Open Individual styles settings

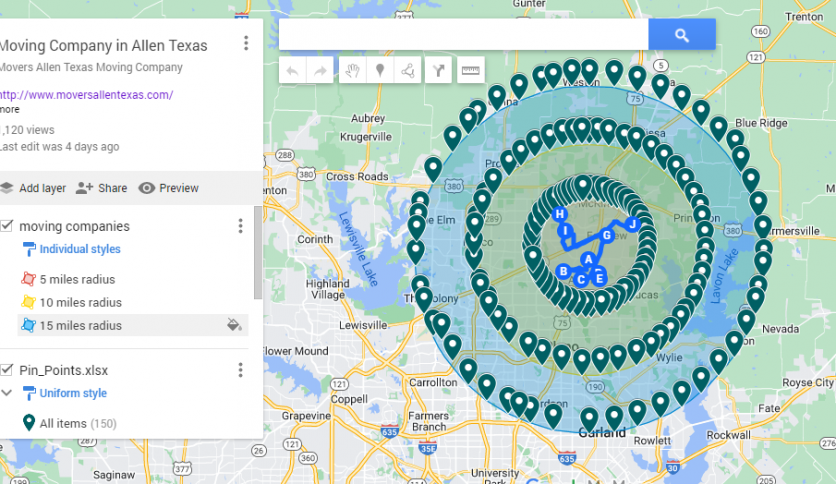pos(80,249)
